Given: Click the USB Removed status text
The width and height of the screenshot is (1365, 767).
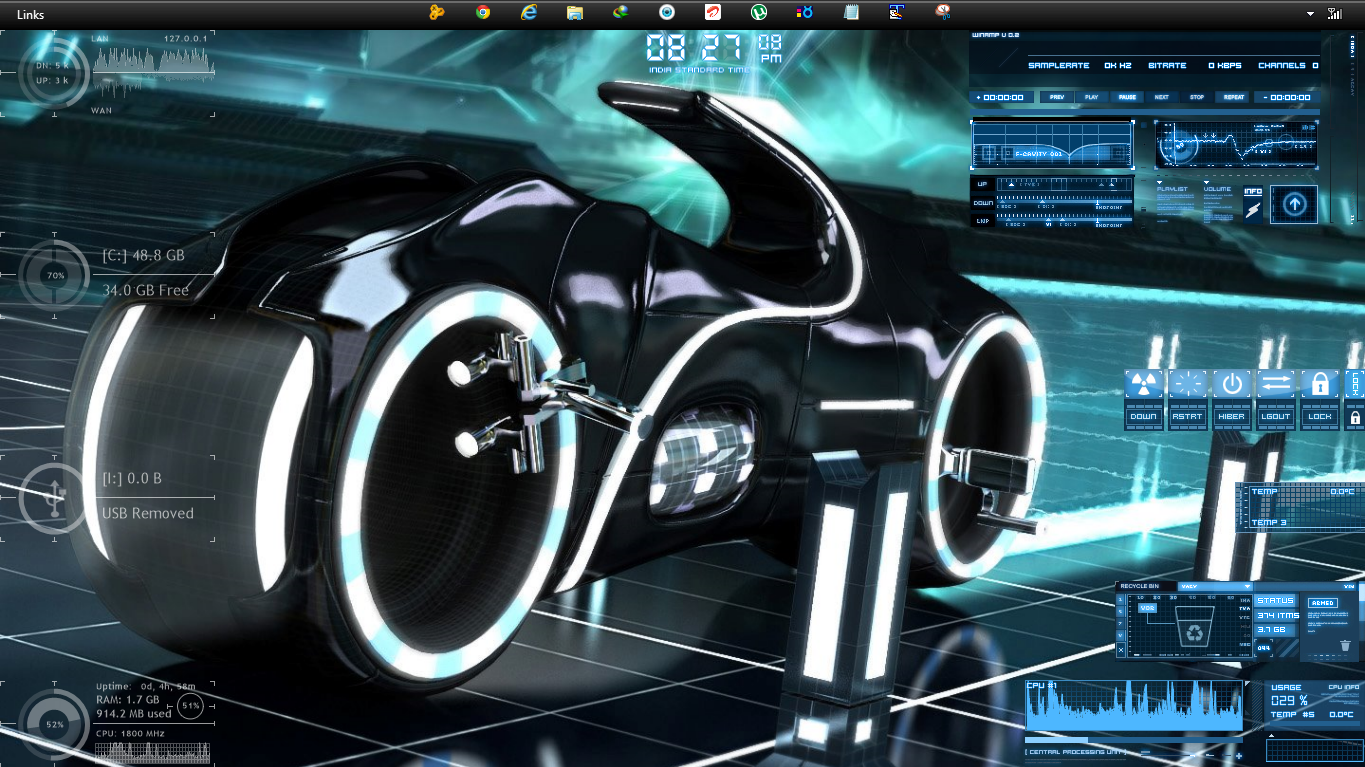Looking at the screenshot, I should click(148, 513).
